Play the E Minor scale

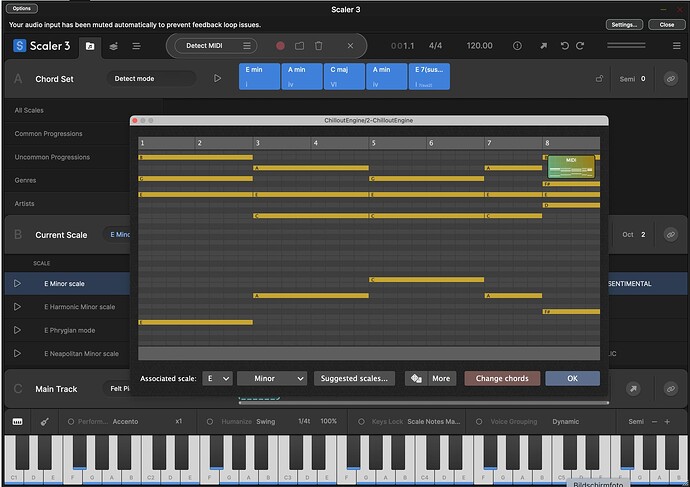pyautogui.click(x=17, y=284)
